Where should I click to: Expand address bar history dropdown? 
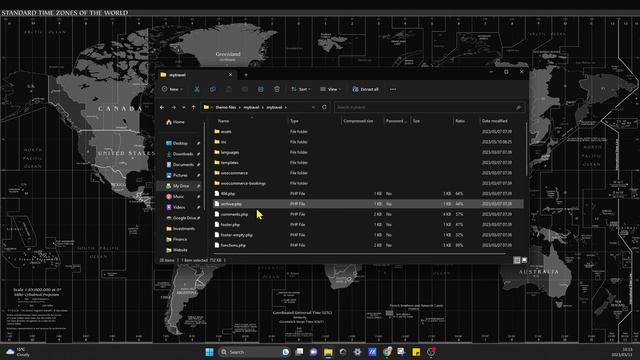tap(313, 107)
